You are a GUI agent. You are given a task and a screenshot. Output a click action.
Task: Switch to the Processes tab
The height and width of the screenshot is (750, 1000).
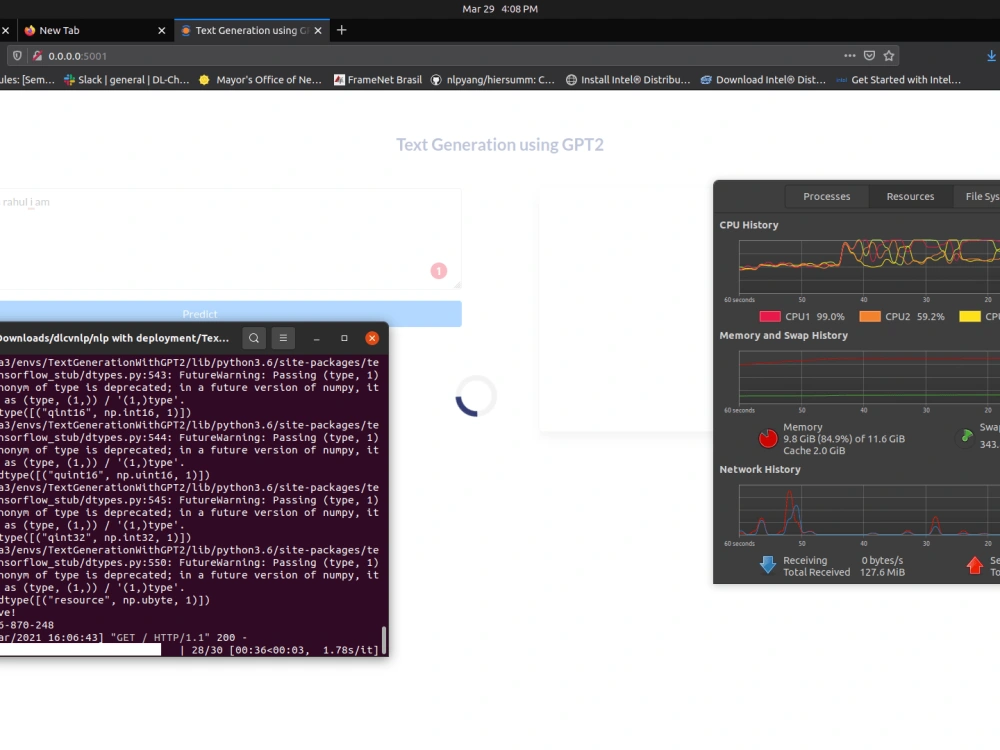[x=826, y=196]
